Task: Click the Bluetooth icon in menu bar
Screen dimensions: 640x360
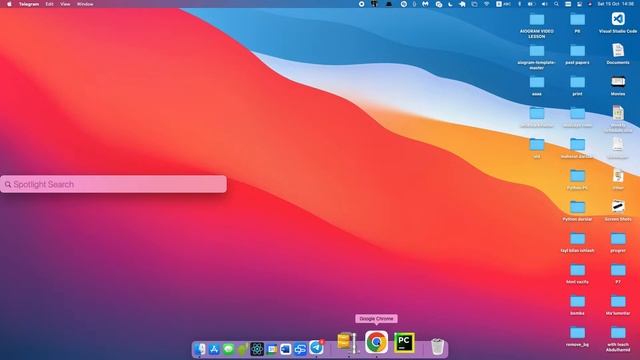Action: (519, 4)
